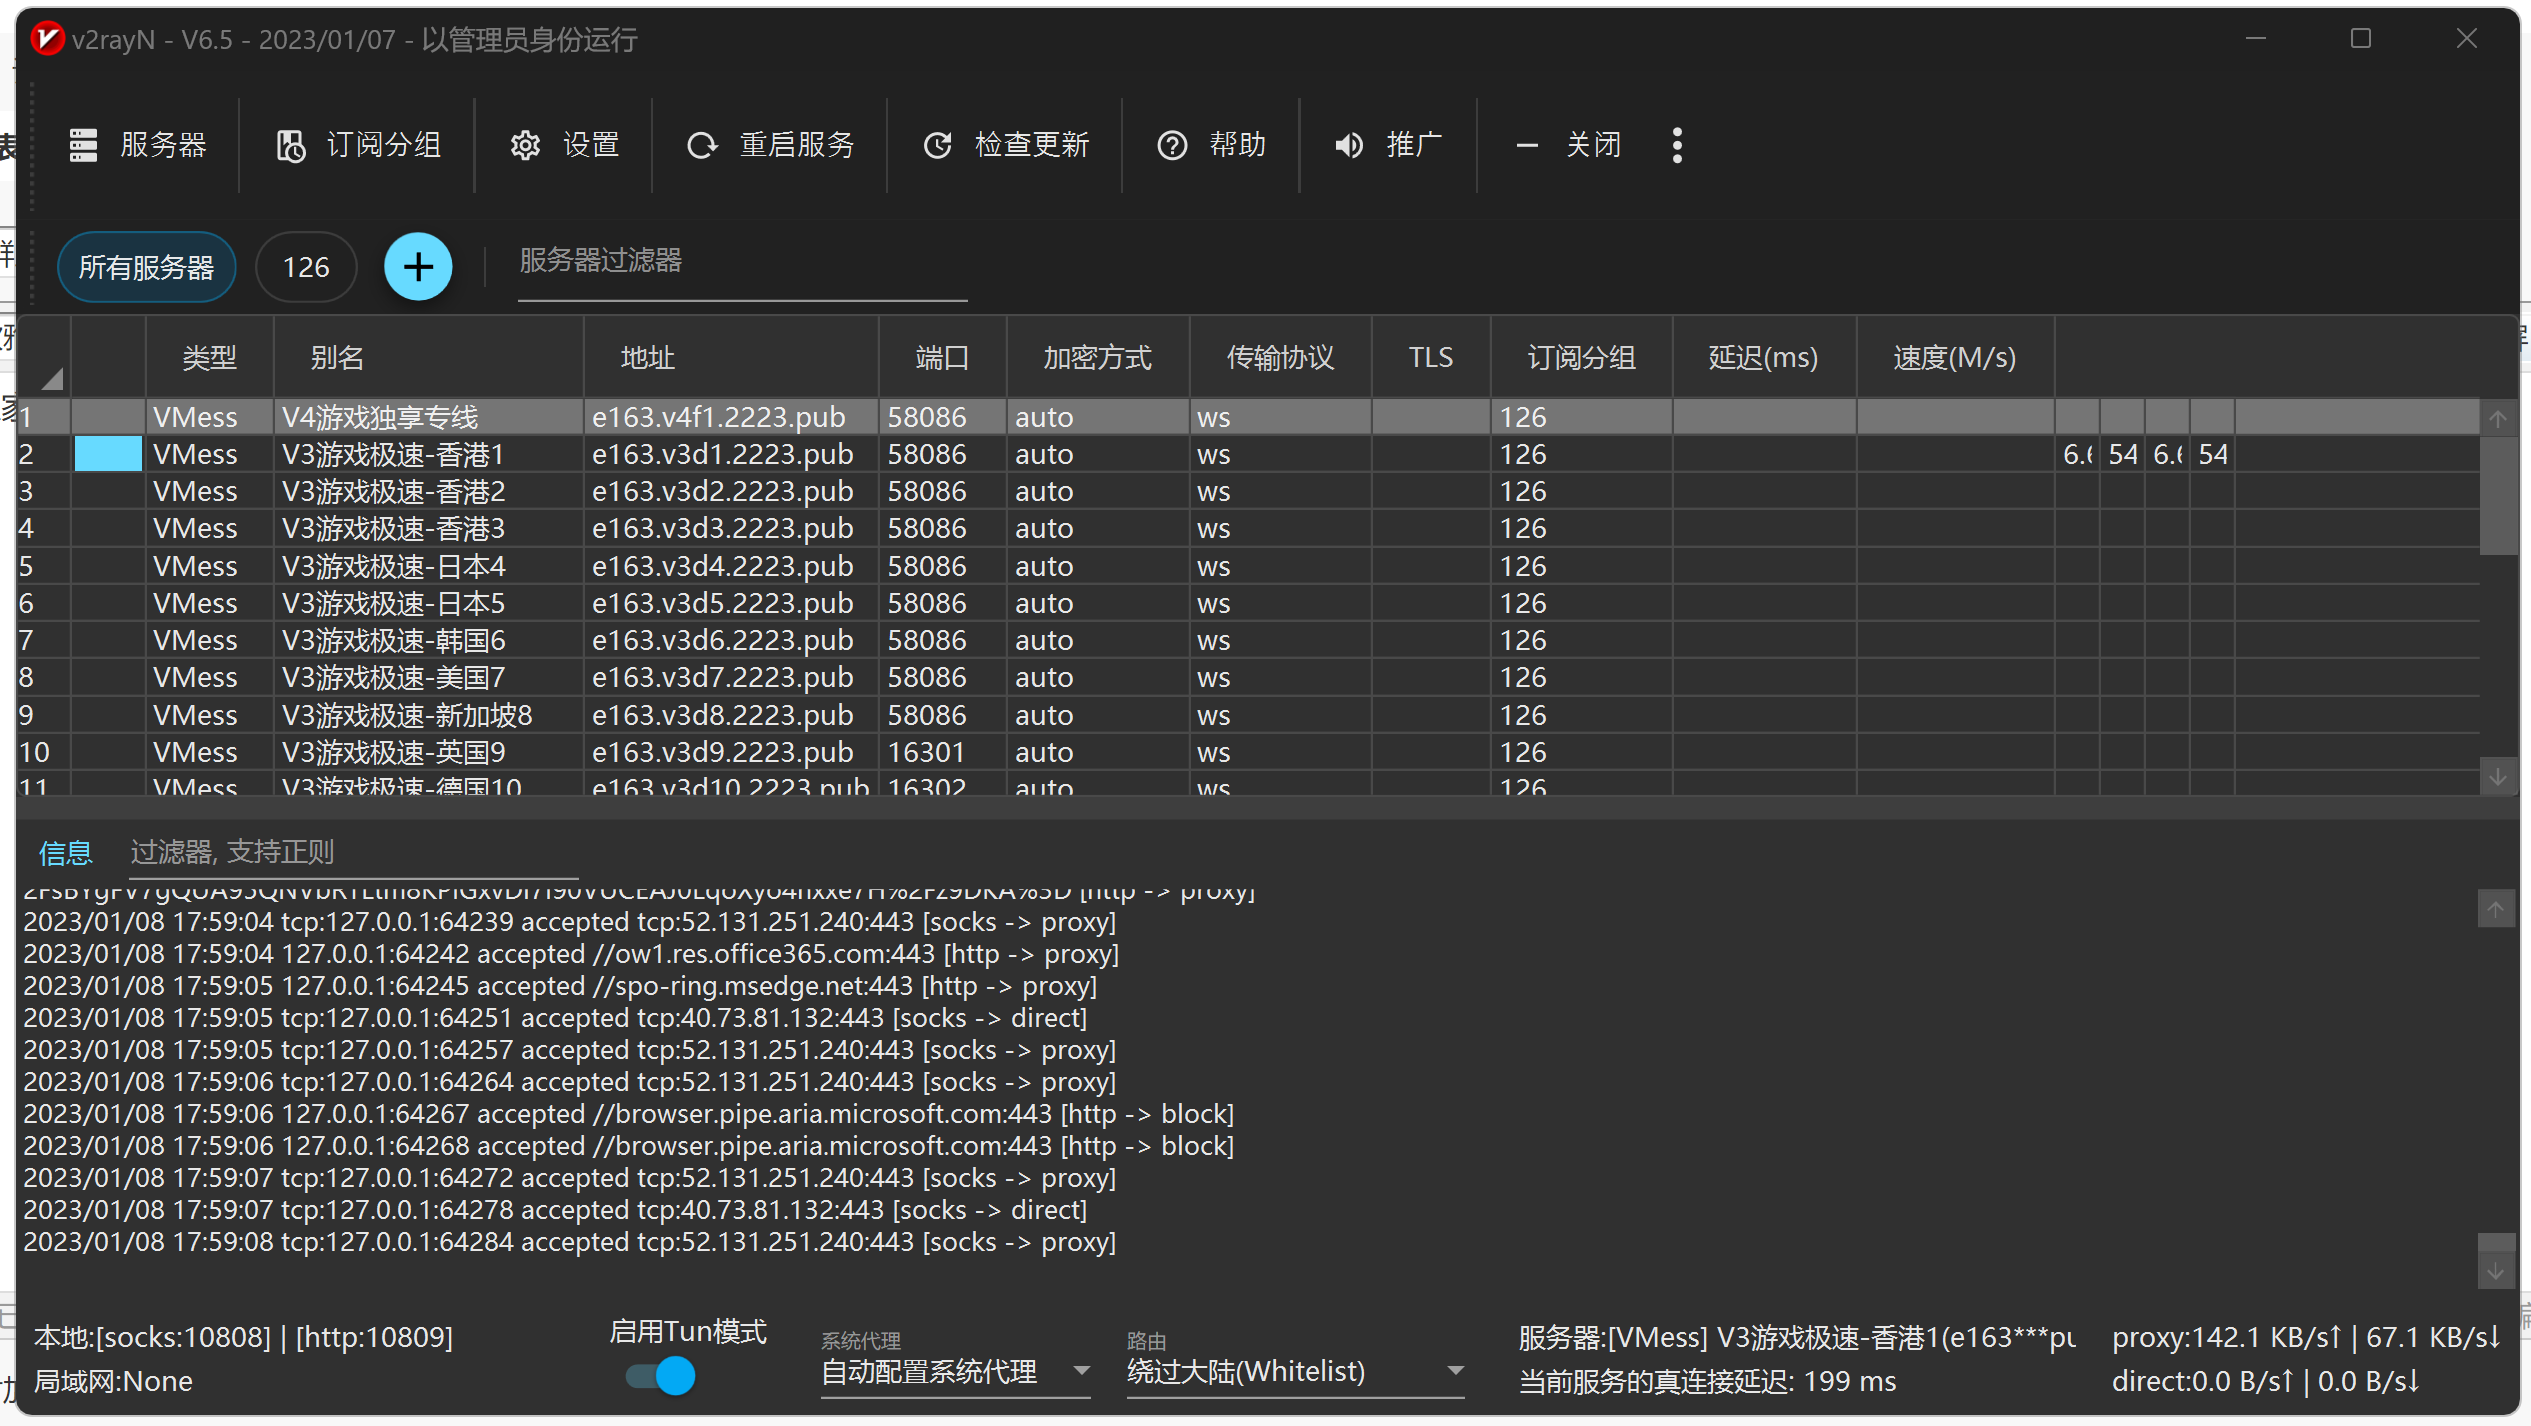Screen dimensions: 2531x1426
Task: Click the grid select-all corner triangle
Action: point(52,379)
